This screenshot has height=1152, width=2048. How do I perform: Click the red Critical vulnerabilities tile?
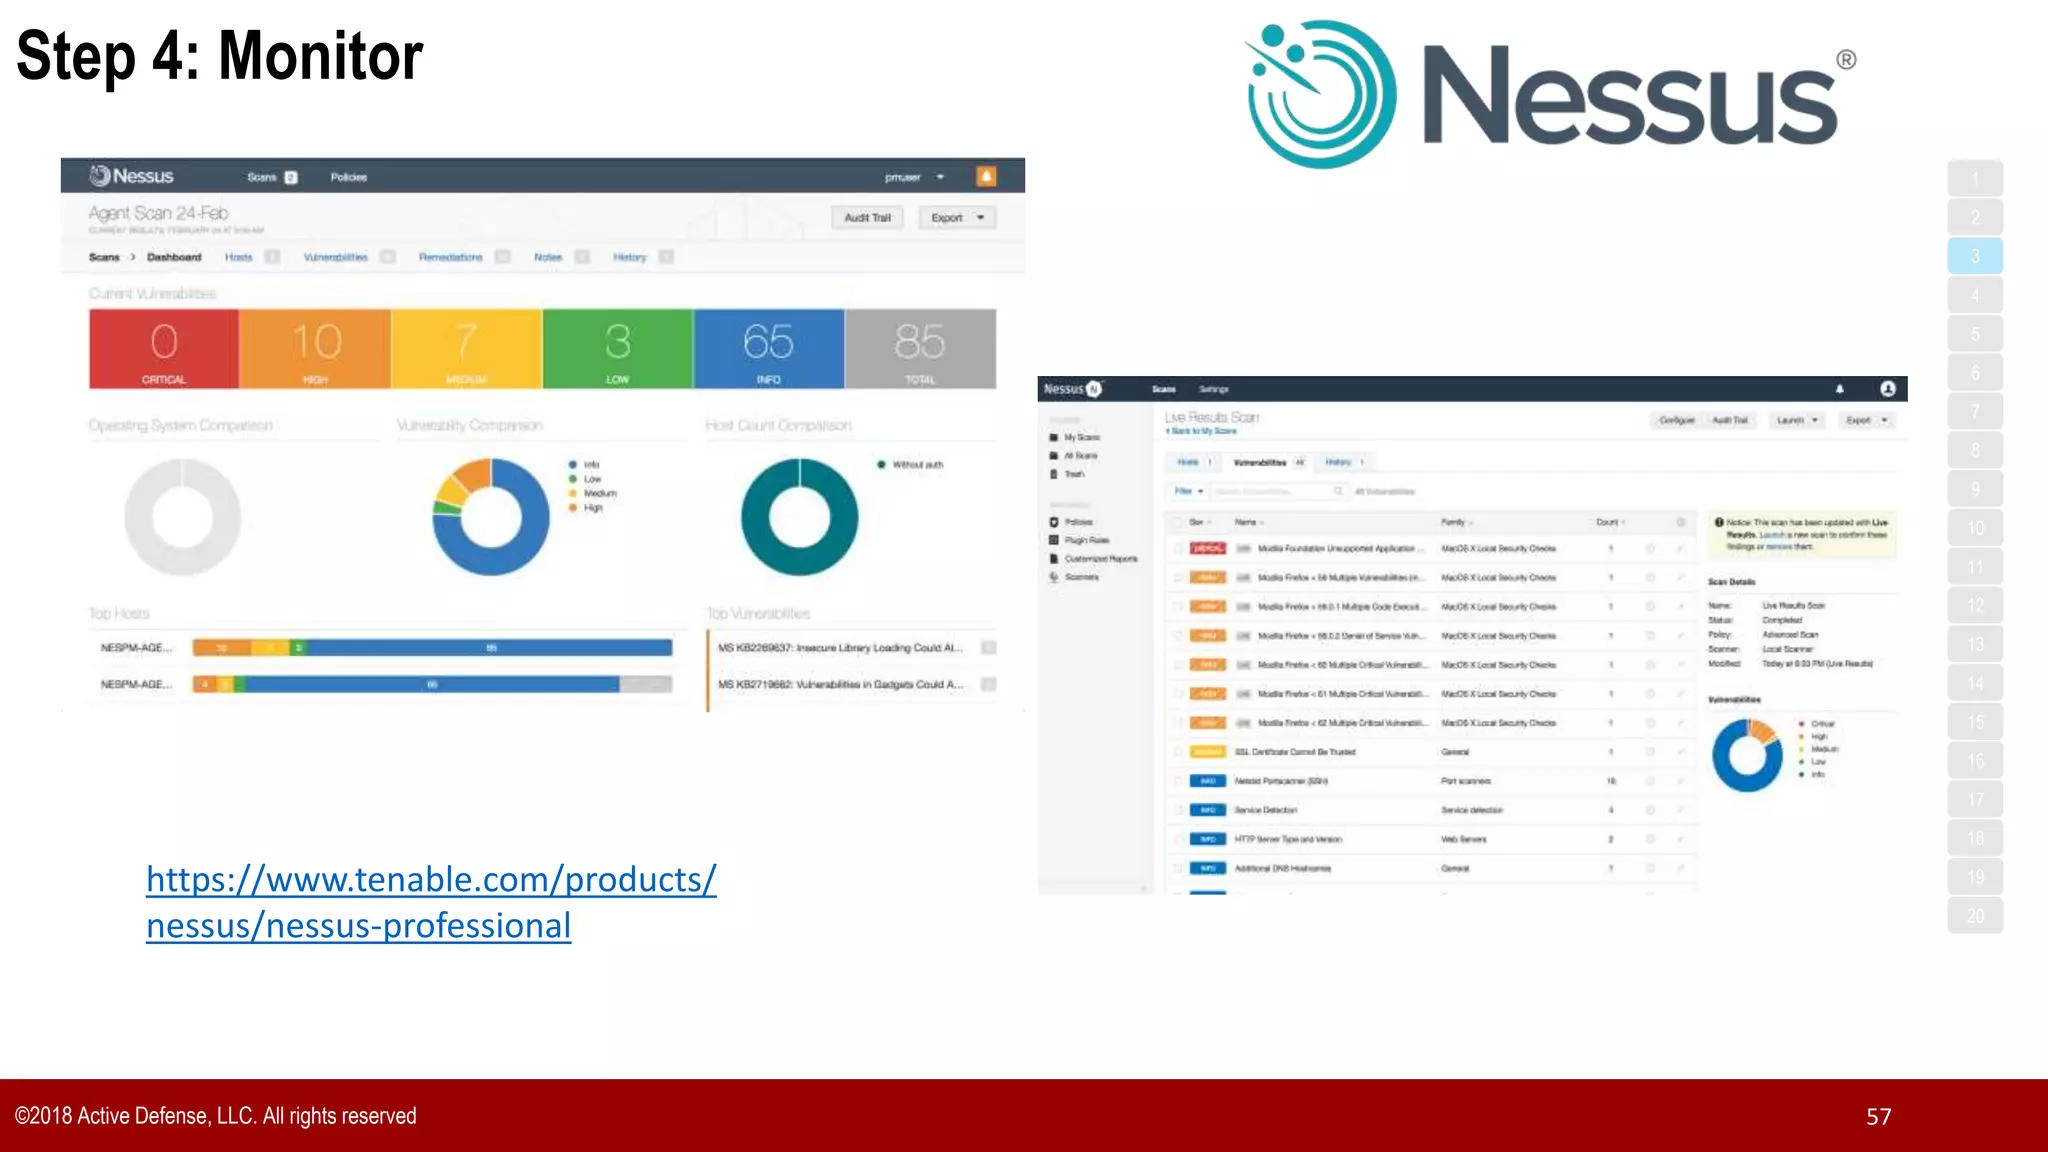[164, 348]
